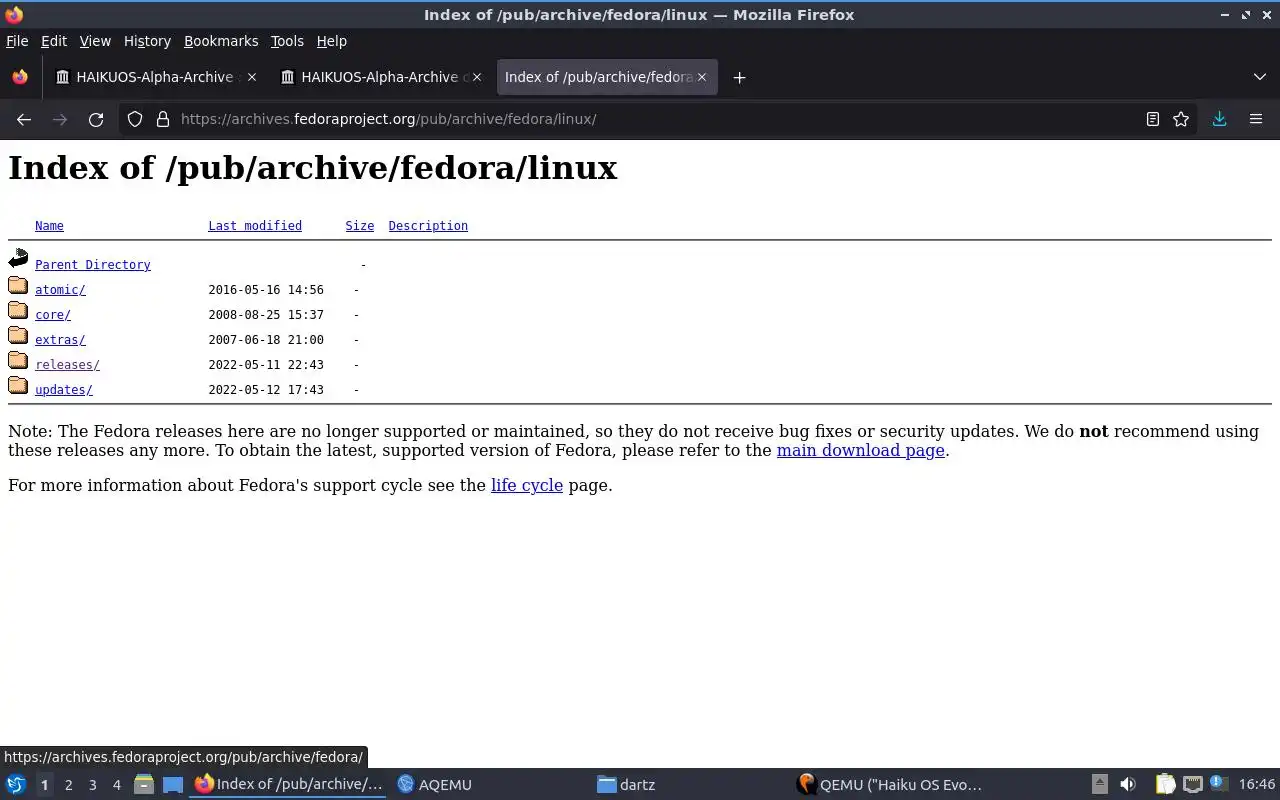1280x800 pixels.
Task: Switch to second HAIKUOS-Alpha-Archive tab
Action: pos(381,77)
